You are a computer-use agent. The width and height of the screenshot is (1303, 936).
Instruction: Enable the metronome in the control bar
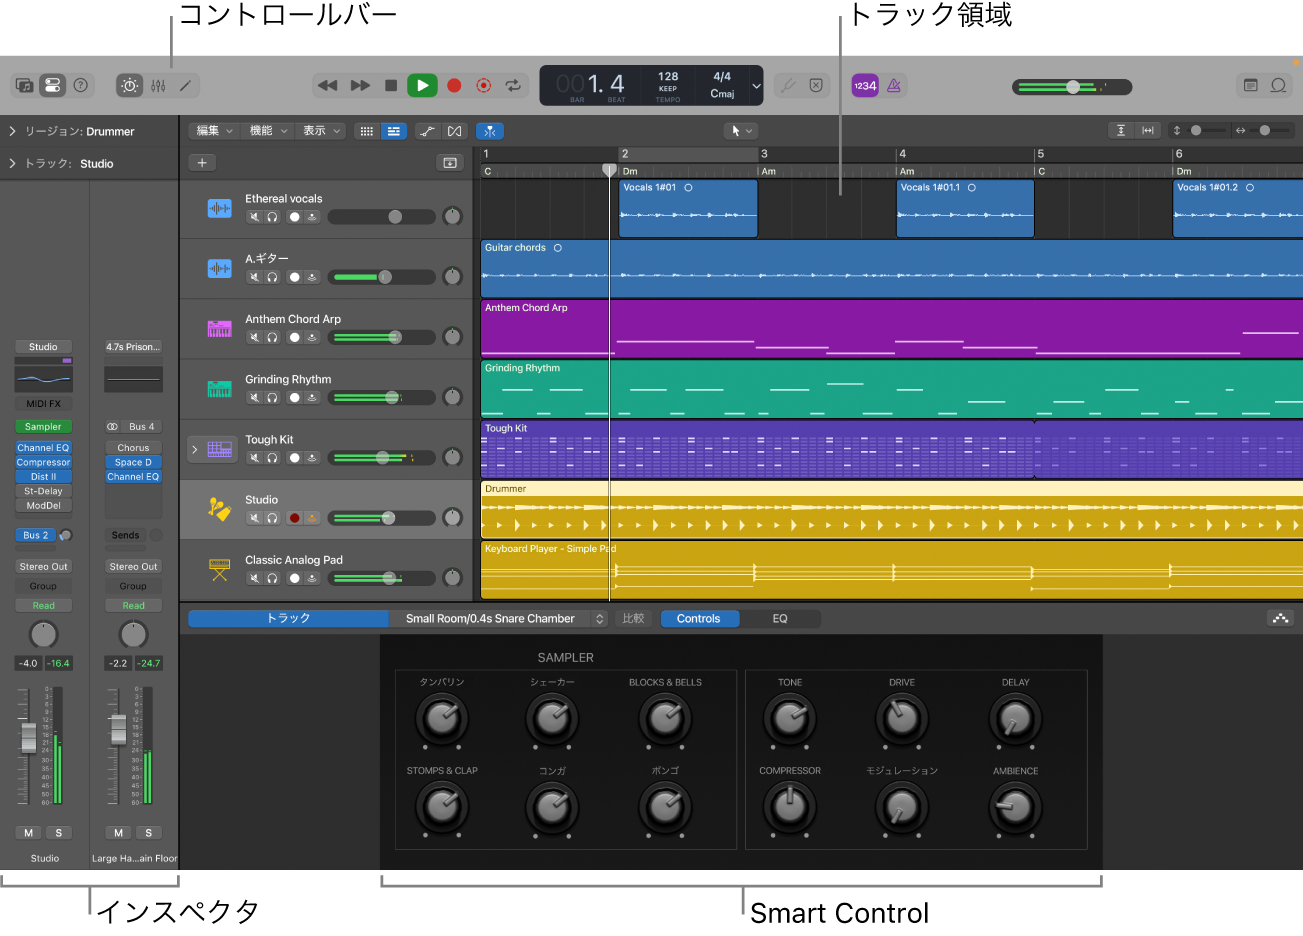tap(893, 86)
